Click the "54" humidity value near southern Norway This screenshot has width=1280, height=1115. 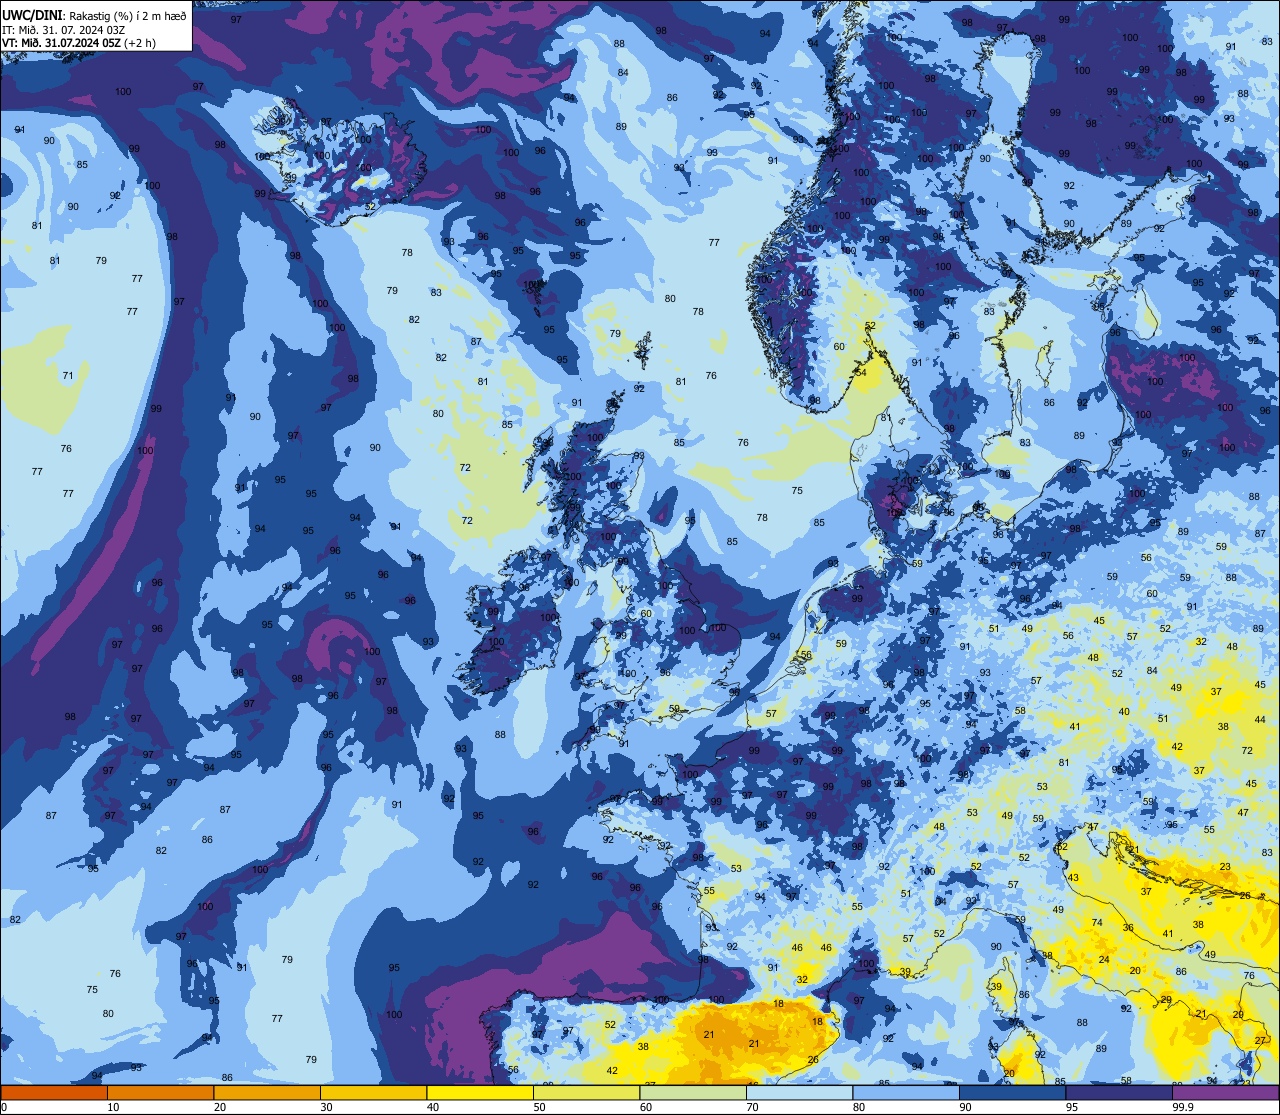pos(860,372)
